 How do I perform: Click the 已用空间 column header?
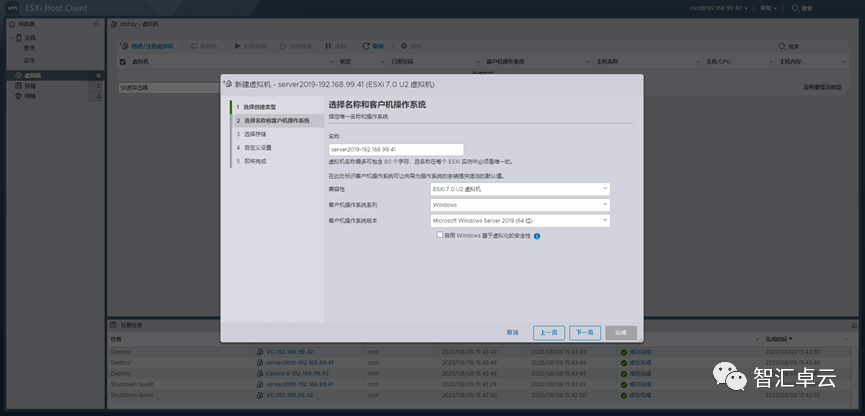[x=402, y=62]
